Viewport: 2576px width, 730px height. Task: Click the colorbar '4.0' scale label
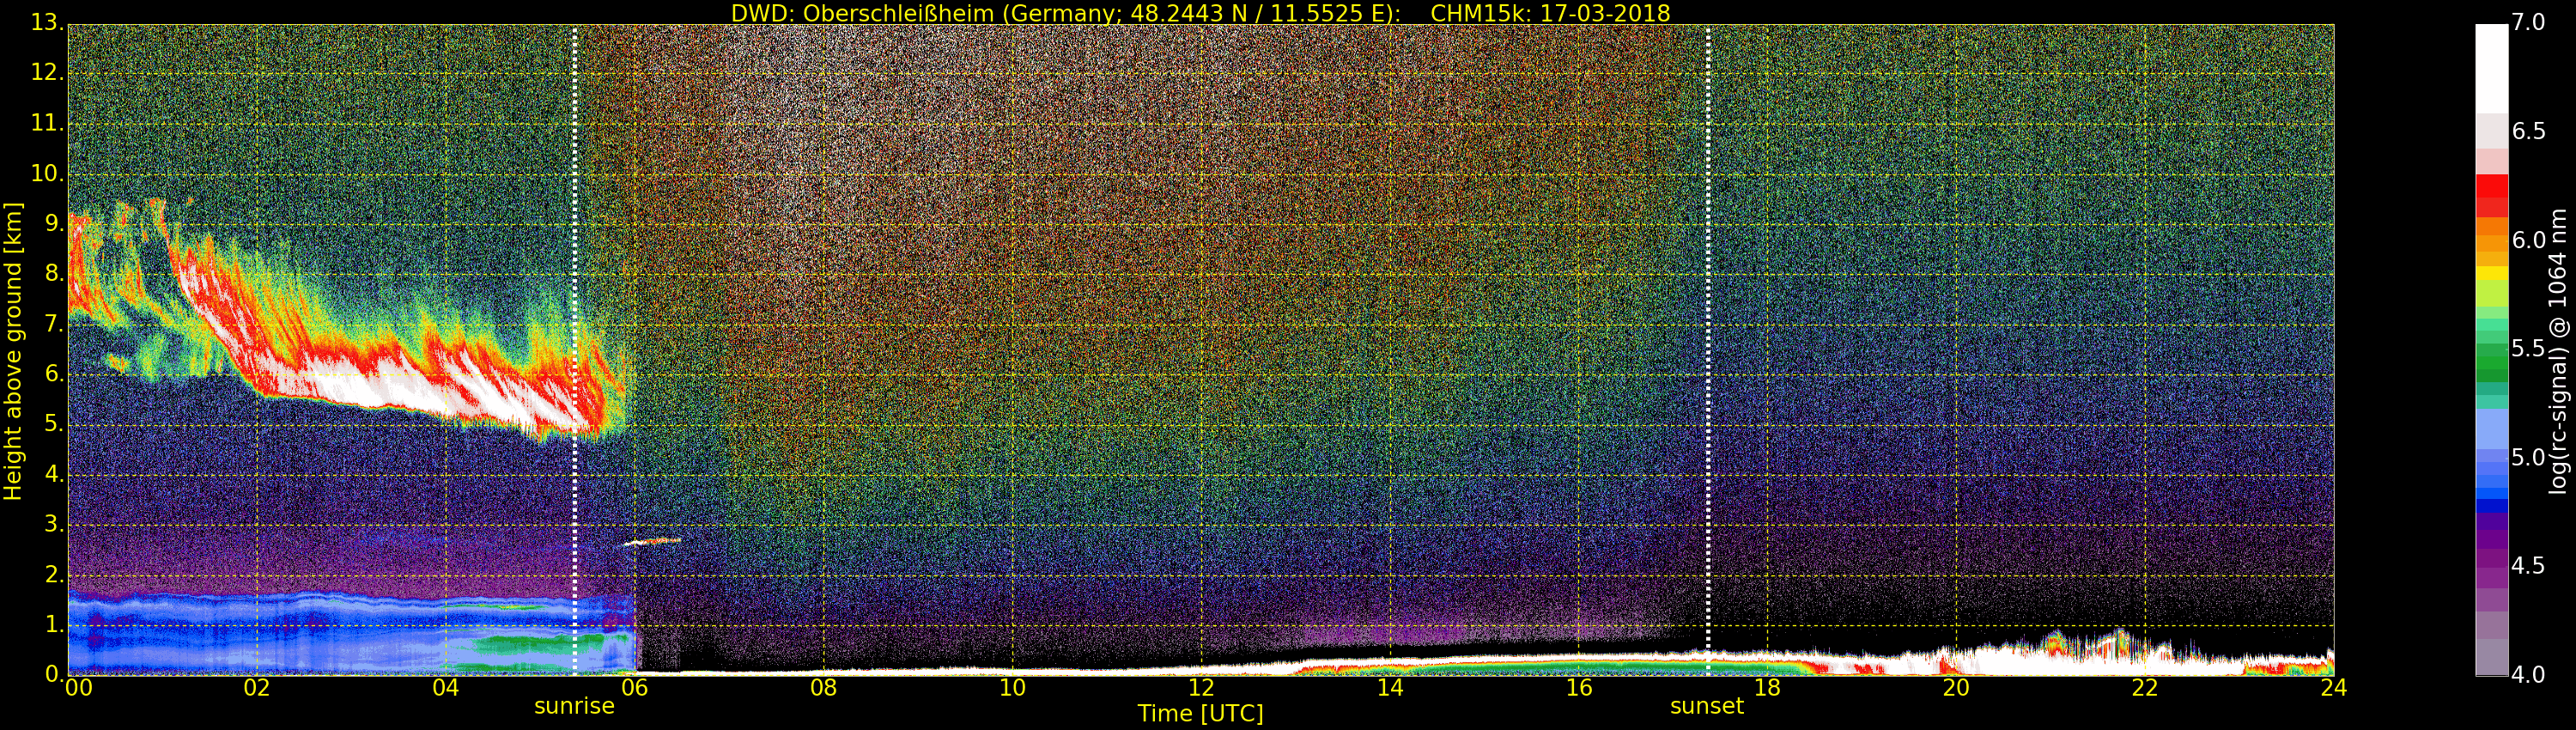2528,675
